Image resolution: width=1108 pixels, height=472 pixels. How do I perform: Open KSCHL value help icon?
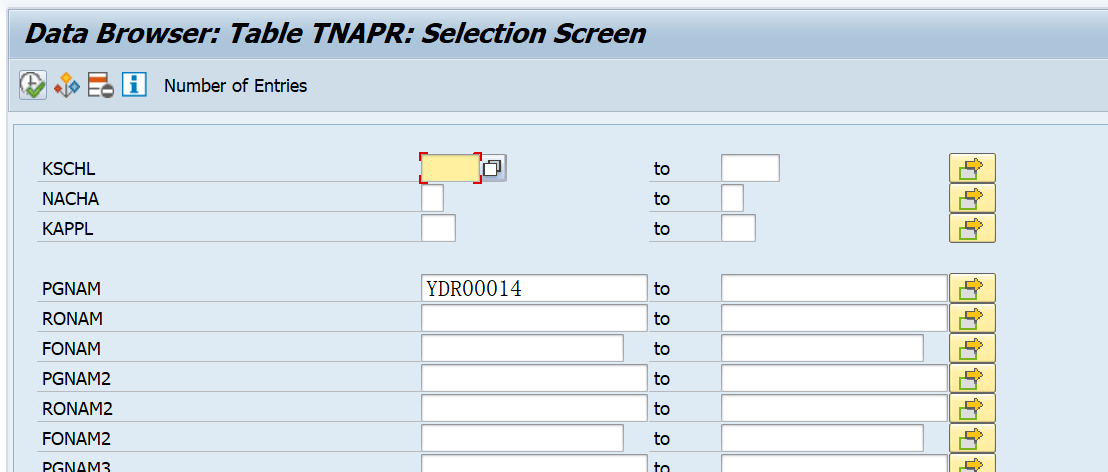coord(494,168)
